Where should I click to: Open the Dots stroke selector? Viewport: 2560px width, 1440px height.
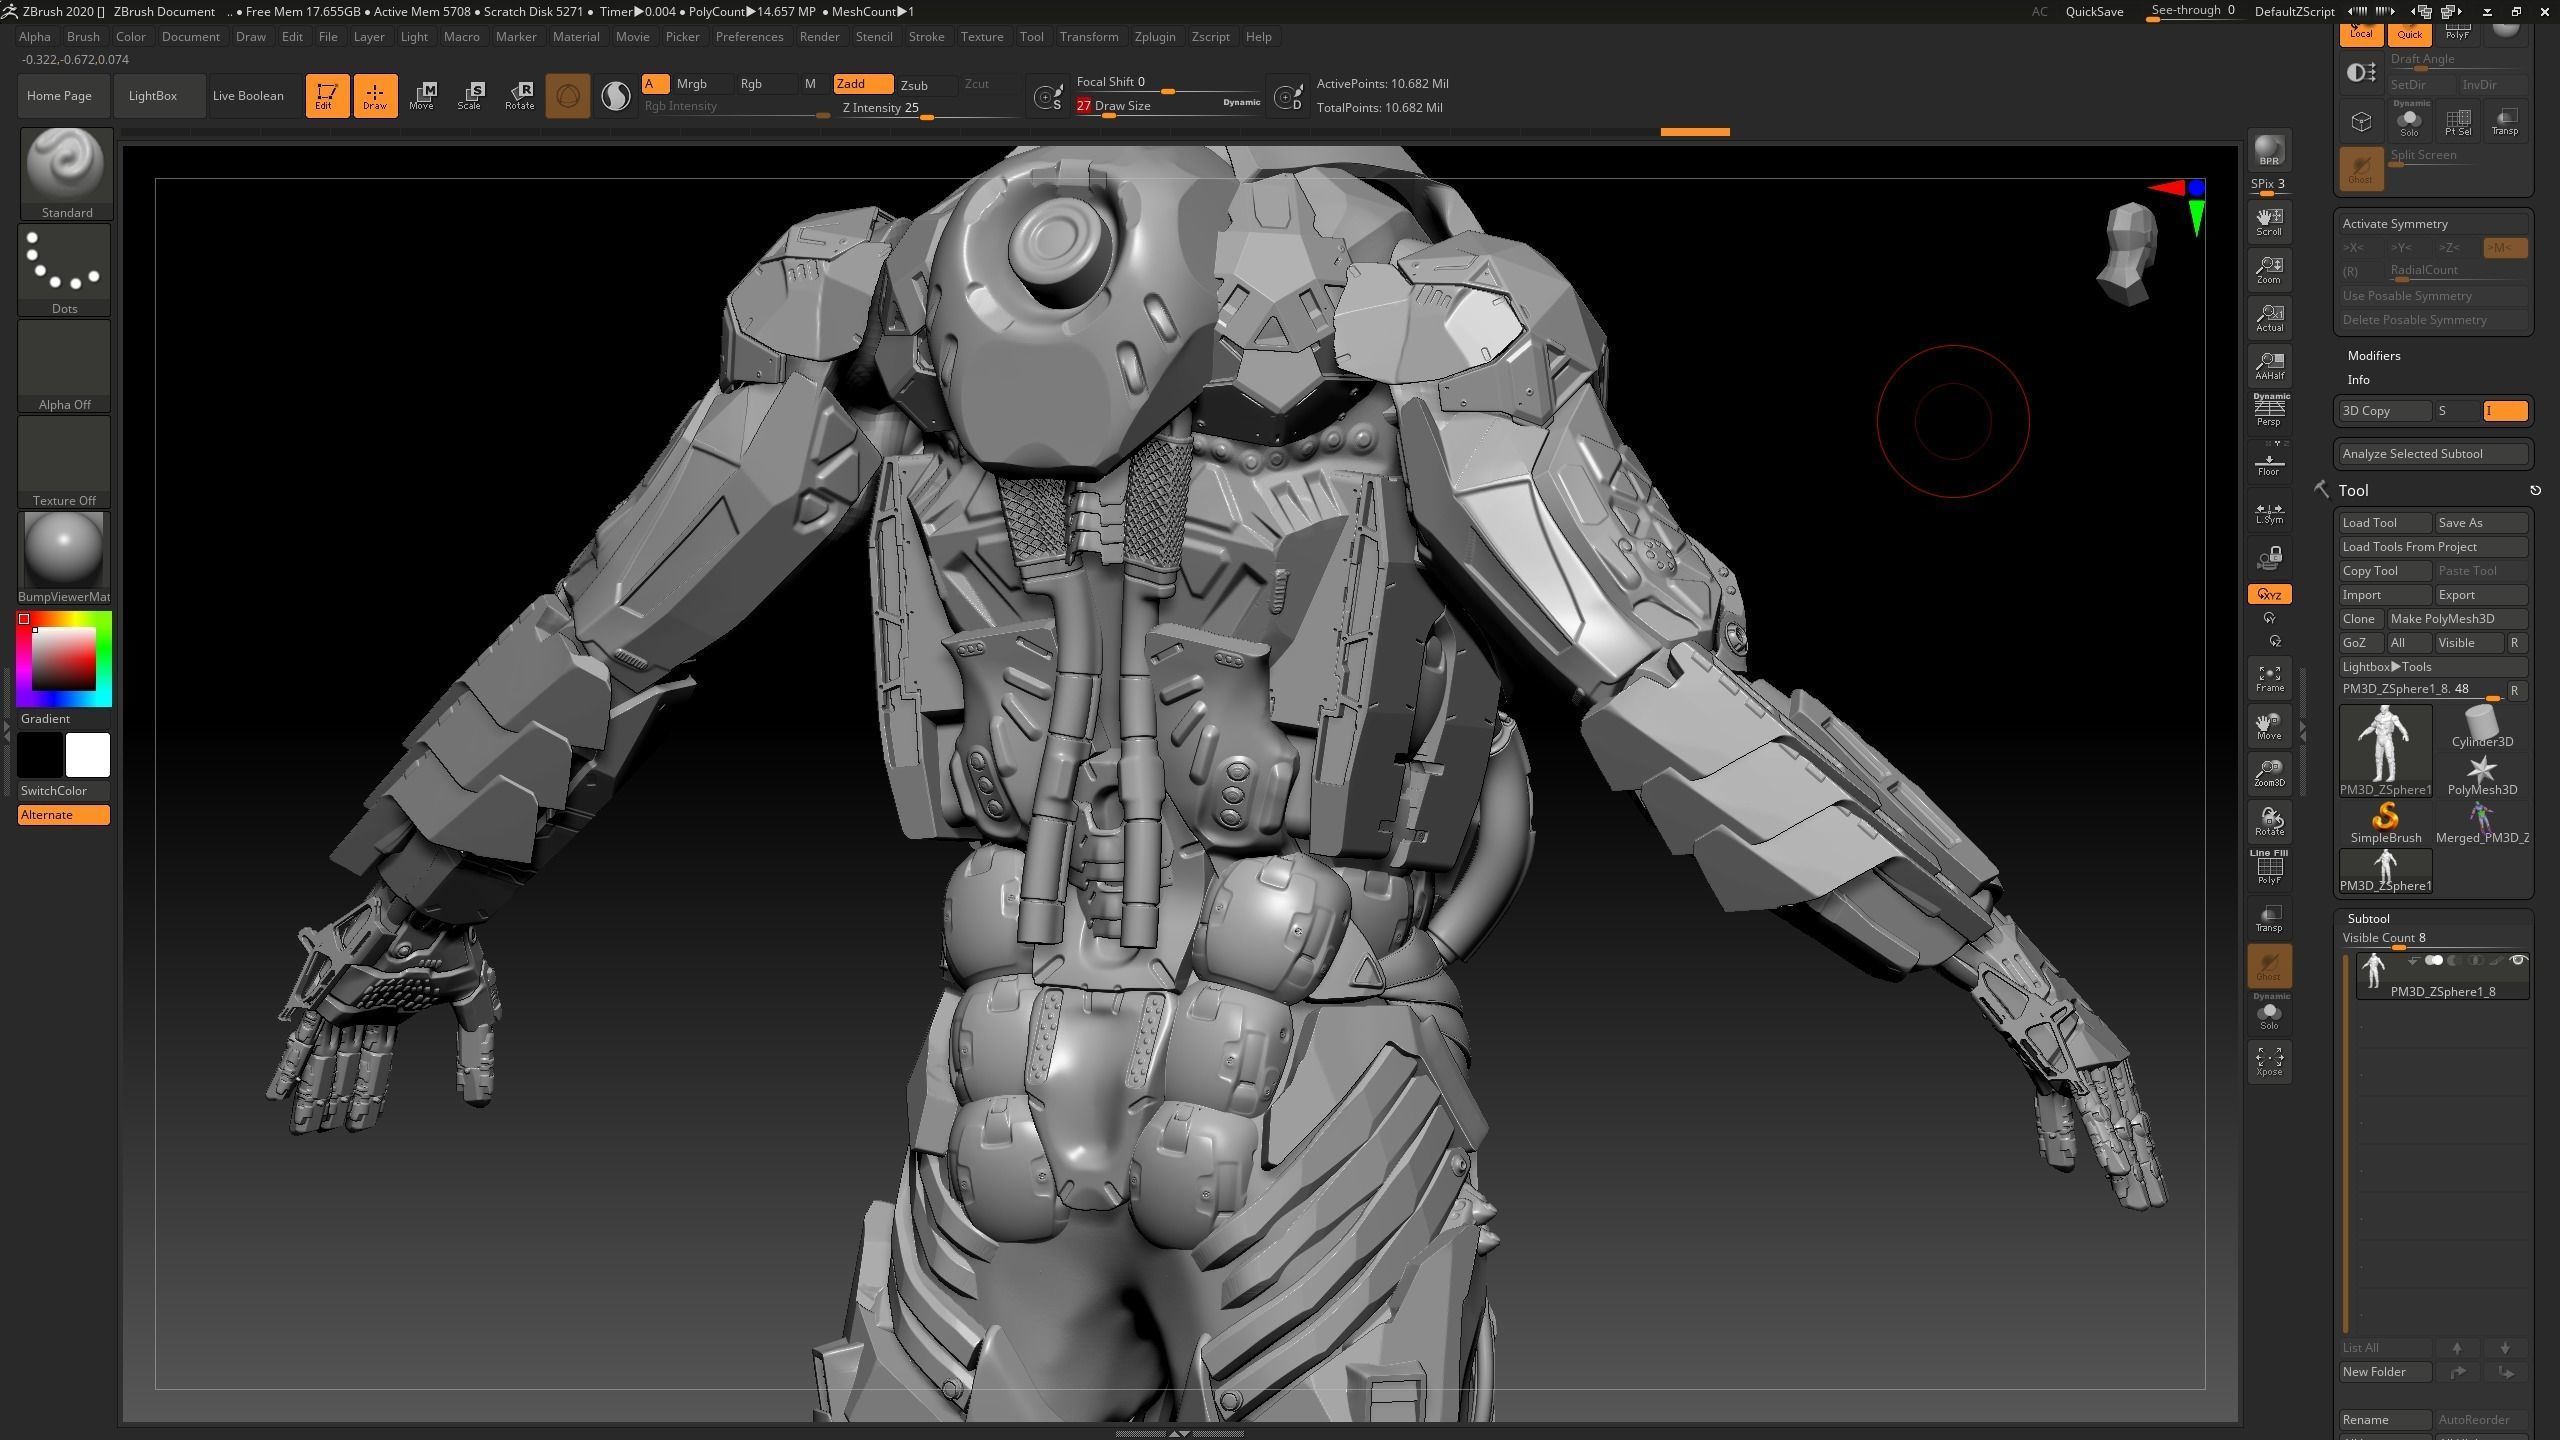(64, 262)
